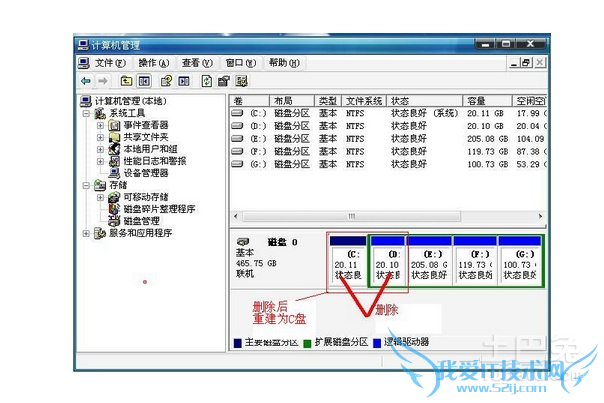Collapse the 系统工具 tree node
This screenshot has height=403, width=604.
(x=86, y=114)
